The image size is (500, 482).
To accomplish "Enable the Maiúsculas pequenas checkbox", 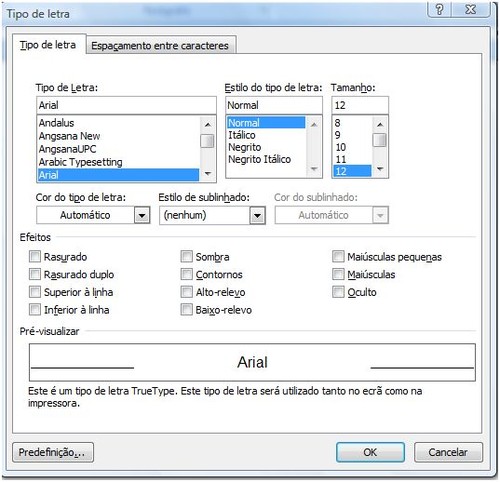I will pyautogui.click(x=338, y=257).
